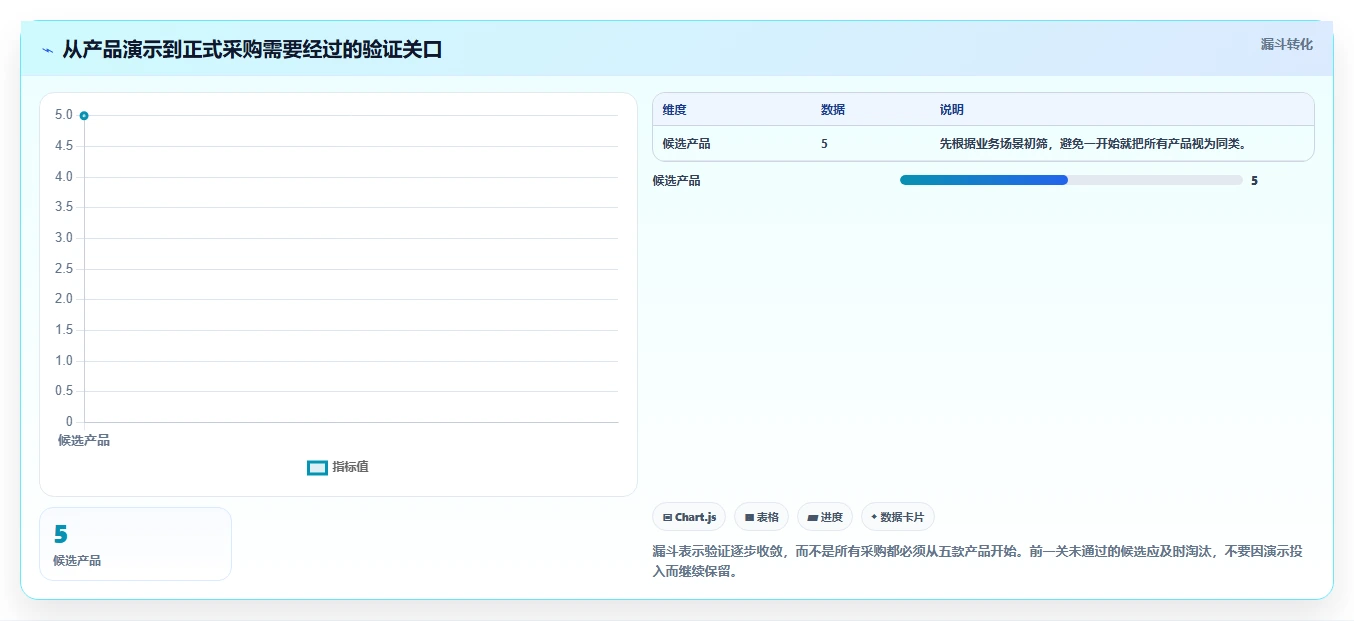Image resolution: width=1354 pixels, height=621 pixels.
Task: Click the description cell starting 先根据业务场景初筛
Action: point(1092,144)
